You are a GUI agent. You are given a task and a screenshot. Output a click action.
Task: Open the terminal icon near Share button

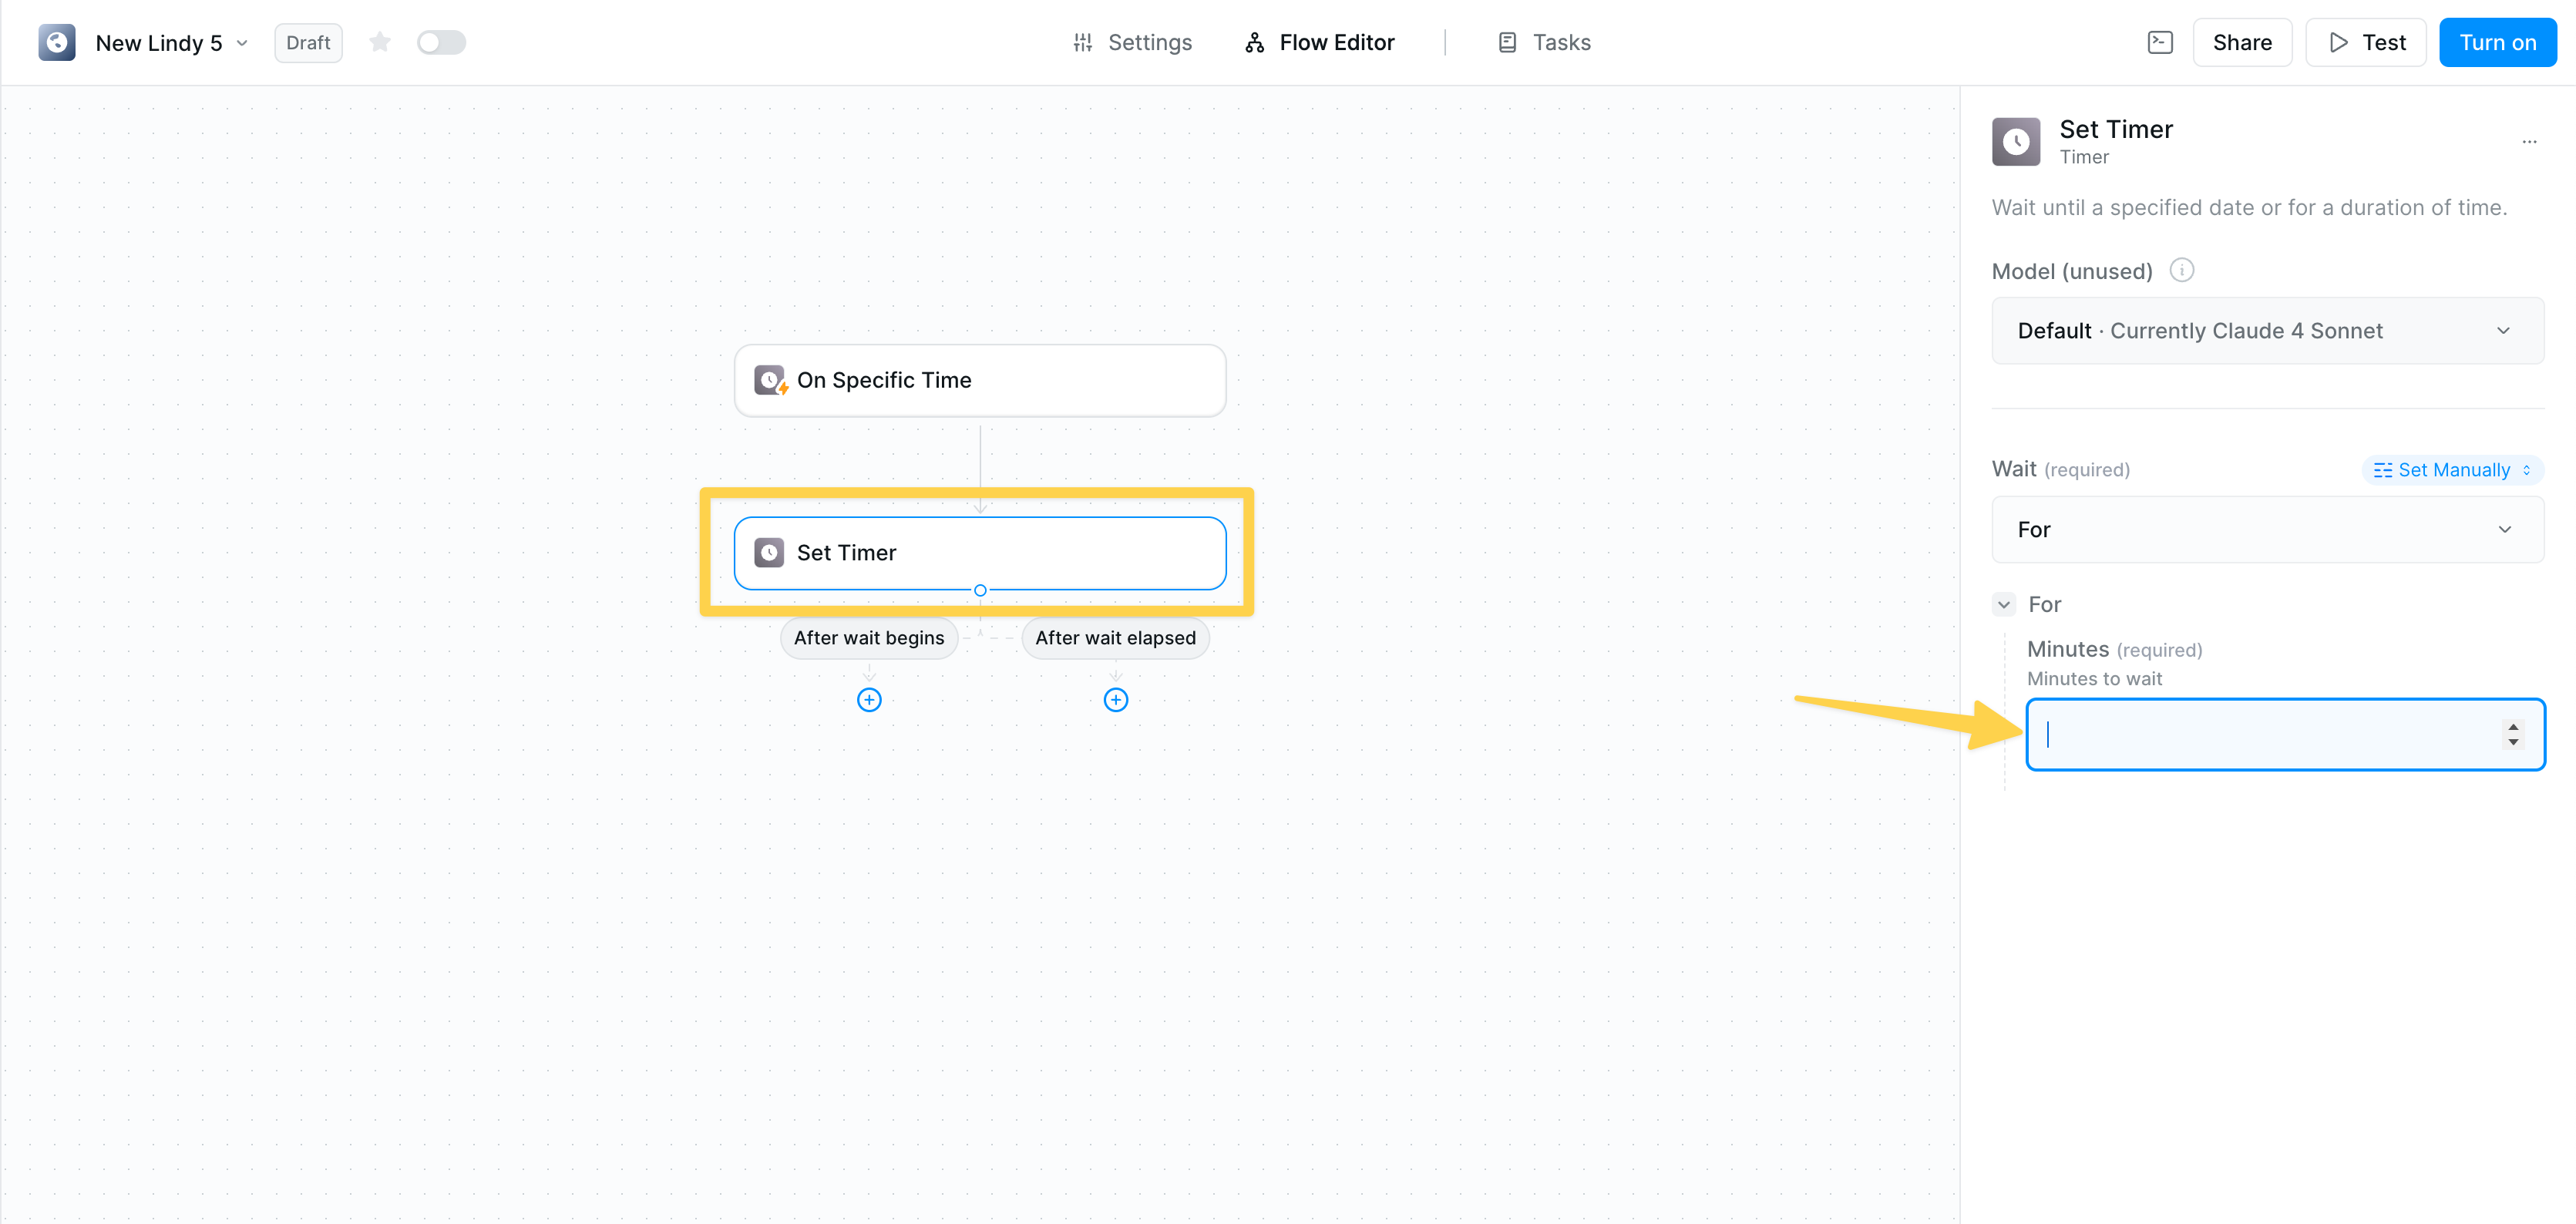[2160, 42]
